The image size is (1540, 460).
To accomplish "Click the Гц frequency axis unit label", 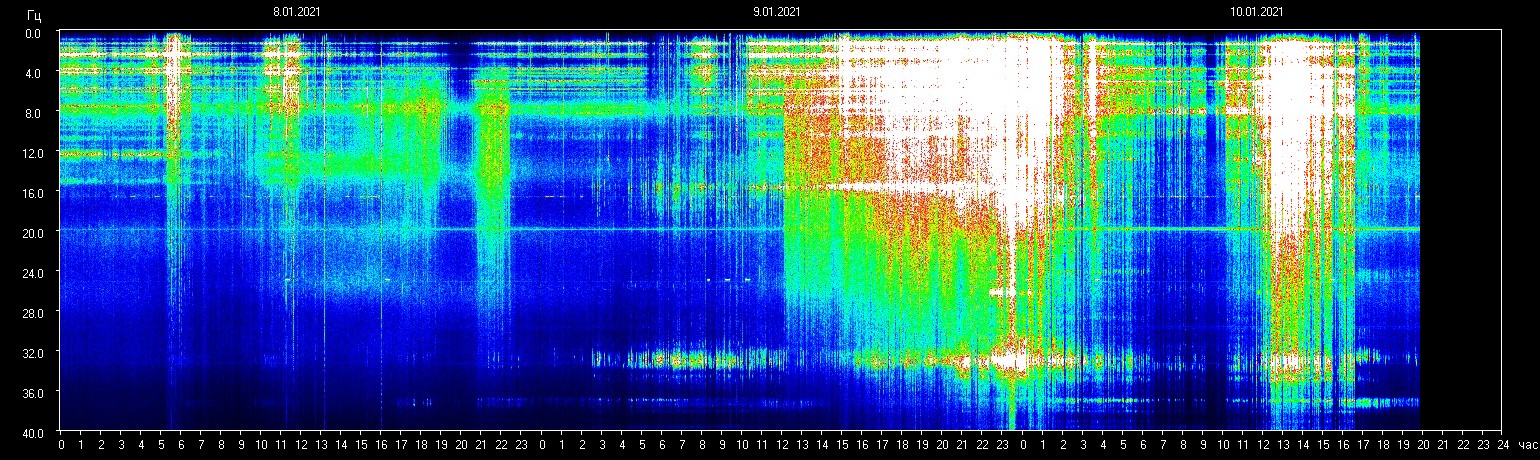I will (x=34, y=14).
